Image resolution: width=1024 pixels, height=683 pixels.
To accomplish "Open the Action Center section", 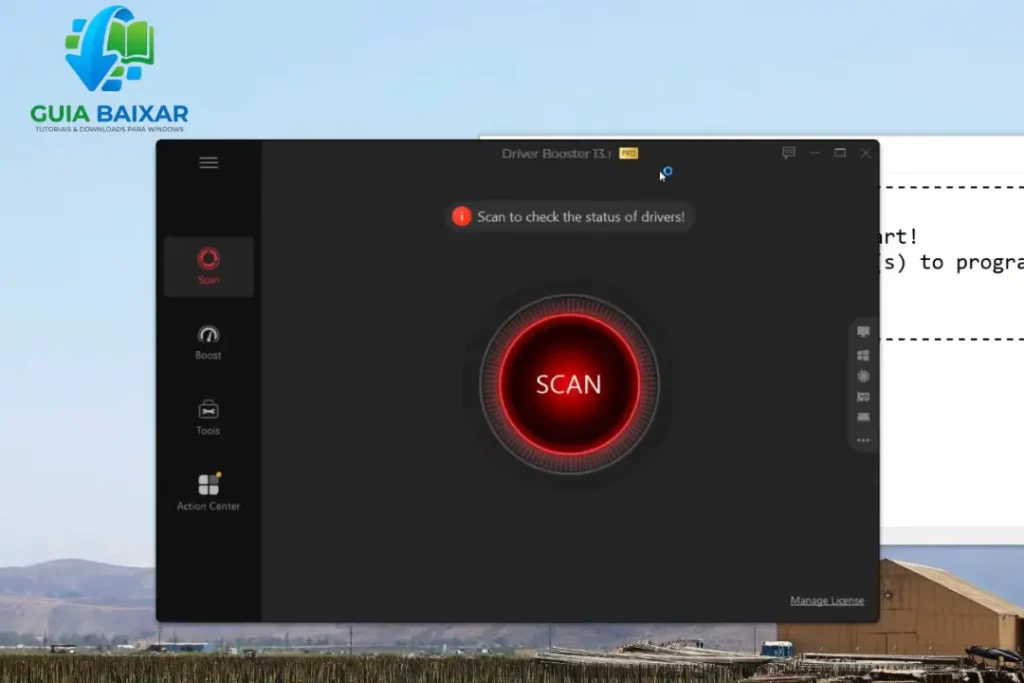I will (x=208, y=492).
